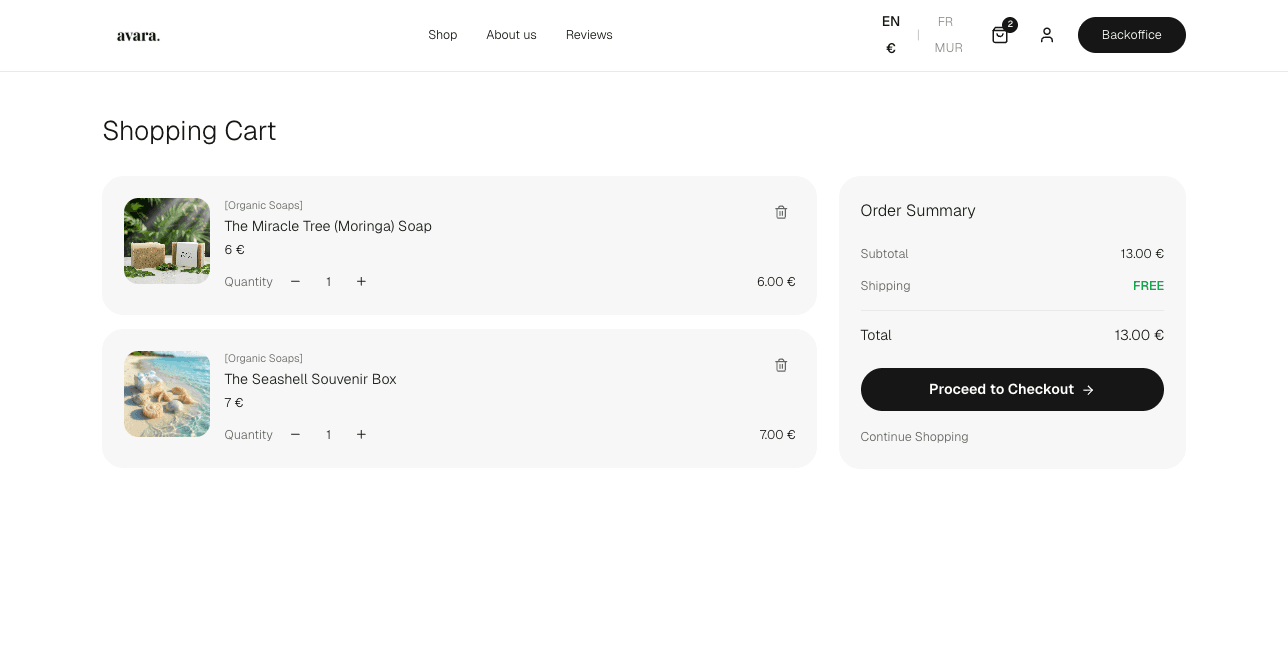Click Proceed to Checkout

[x=1011, y=389]
